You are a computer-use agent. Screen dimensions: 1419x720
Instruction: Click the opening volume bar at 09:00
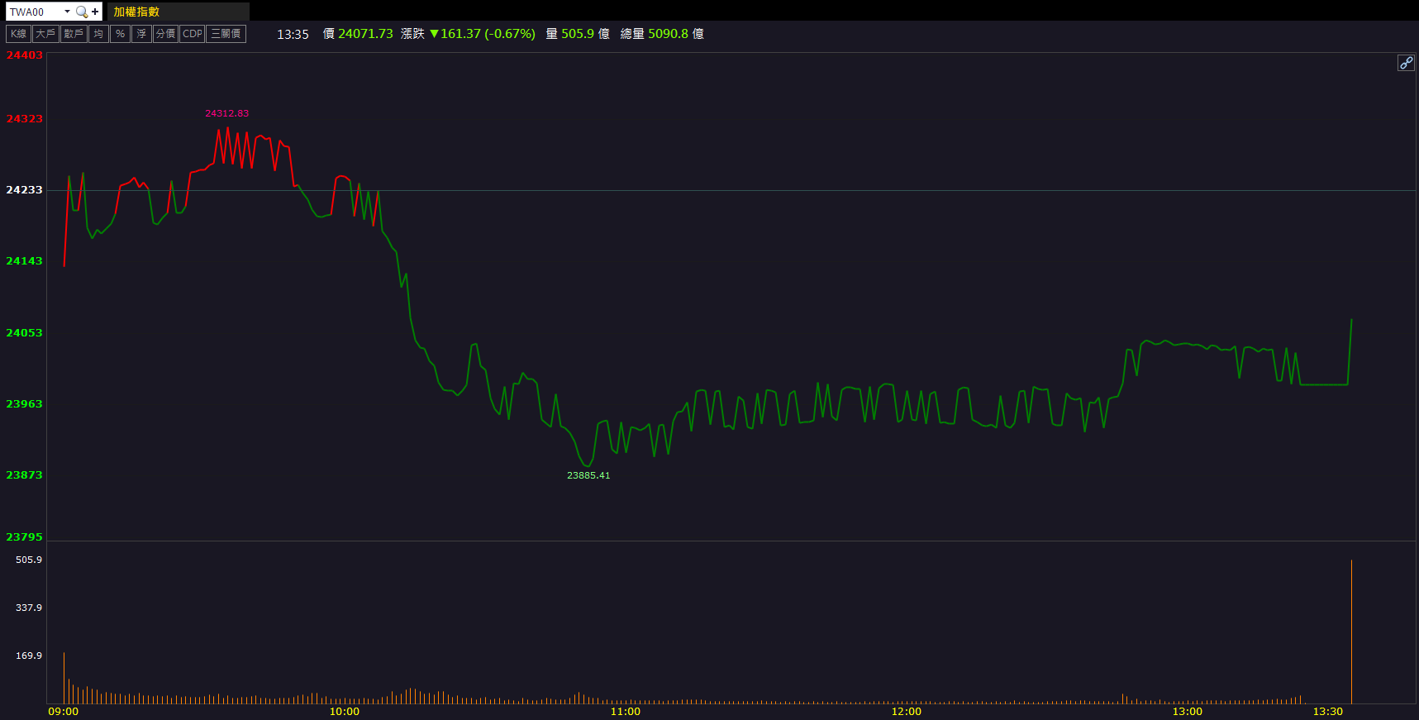(x=64, y=678)
